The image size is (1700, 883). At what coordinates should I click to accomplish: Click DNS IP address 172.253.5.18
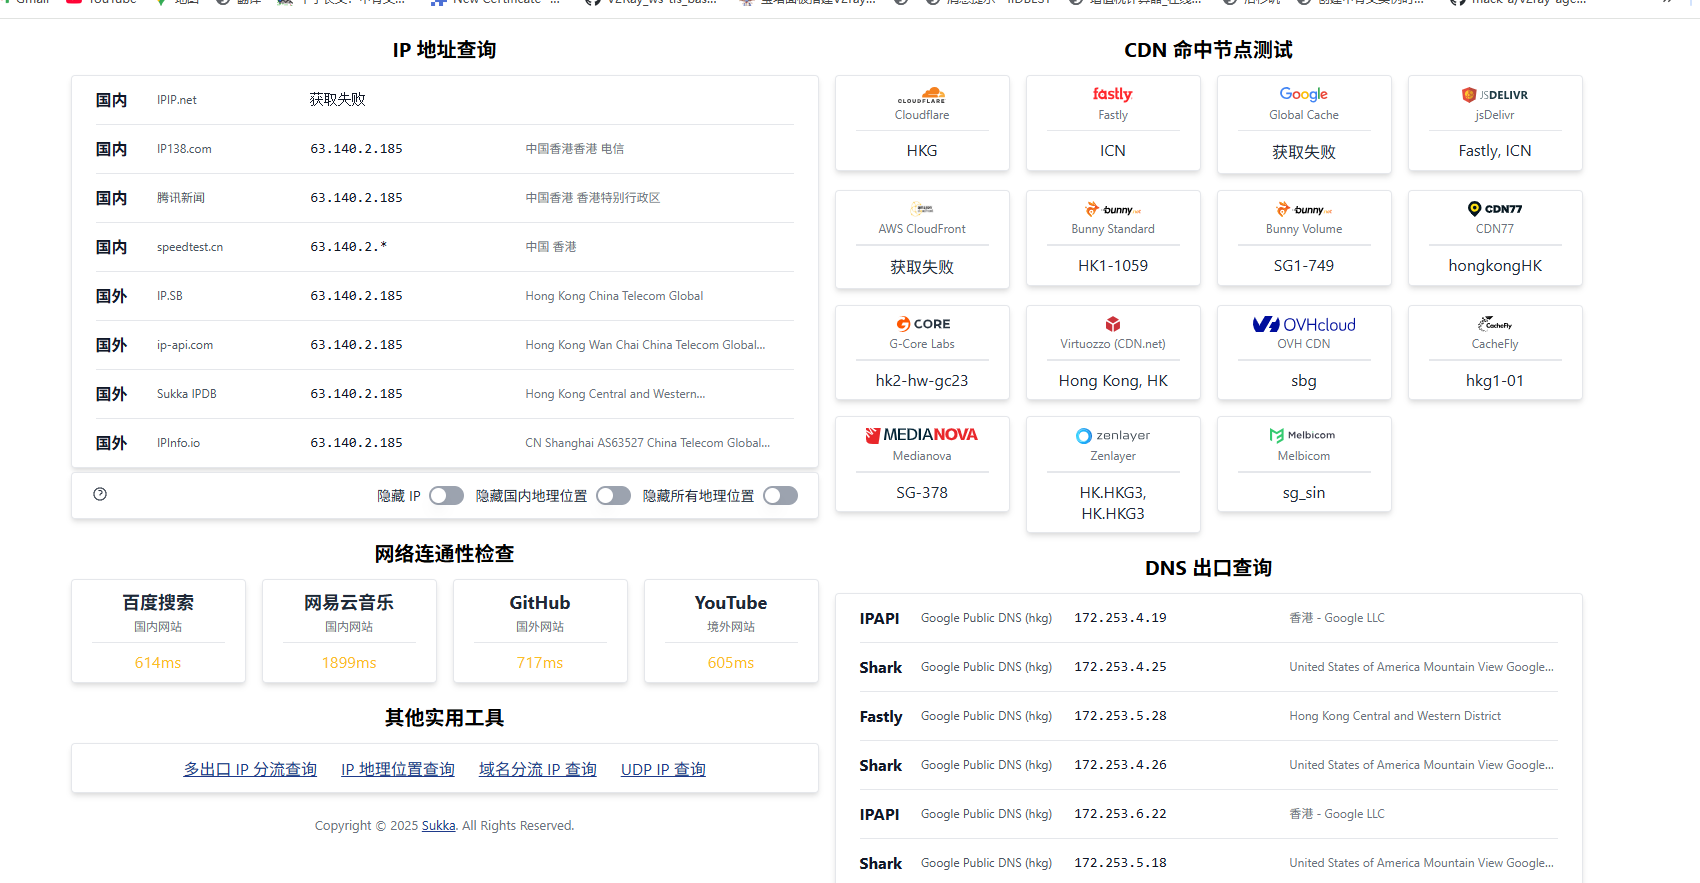1120,863
